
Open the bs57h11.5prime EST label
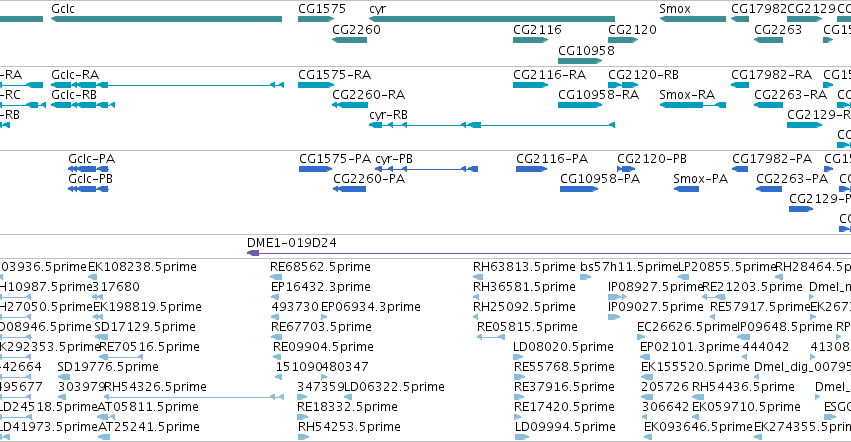pos(630,267)
